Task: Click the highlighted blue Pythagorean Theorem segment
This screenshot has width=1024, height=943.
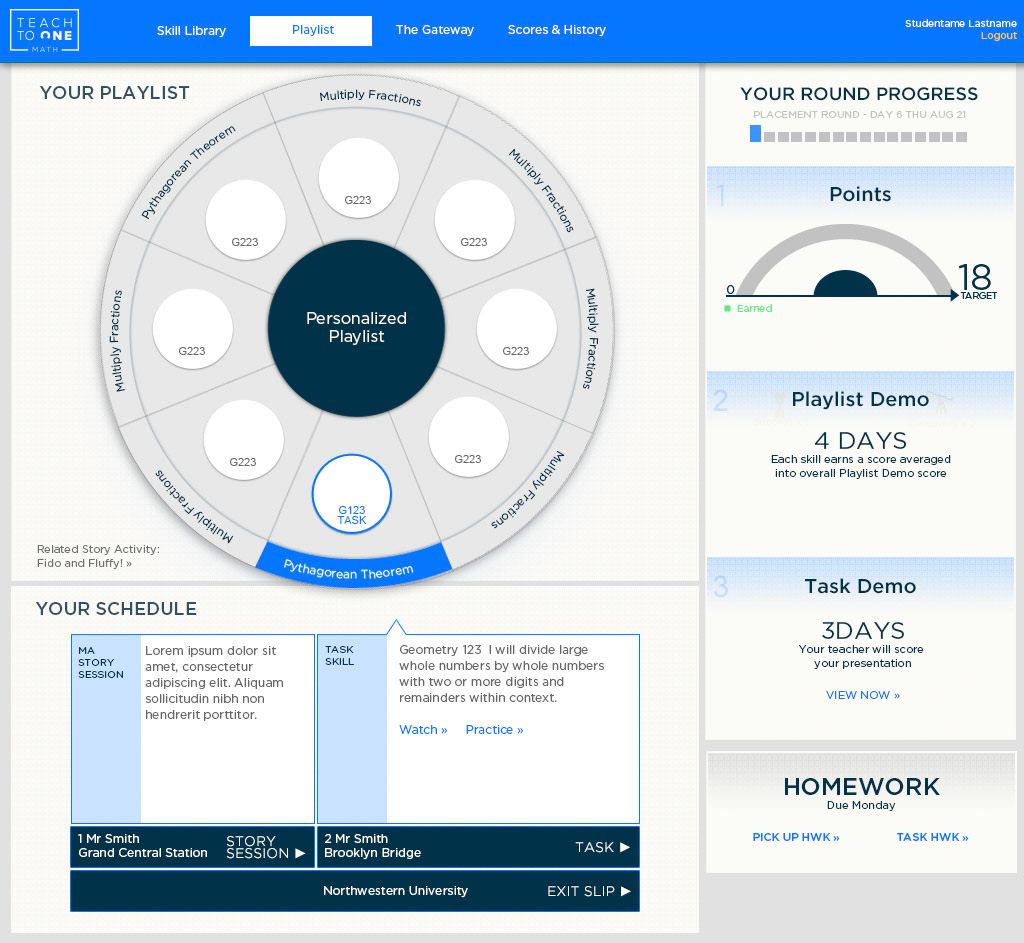Action: [353, 566]
